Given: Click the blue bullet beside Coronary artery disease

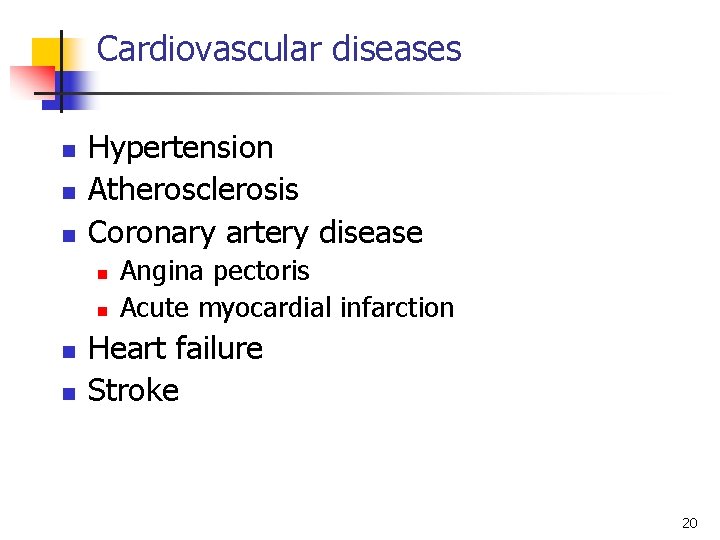Looking at the screenshot, I should [x=69, y=236].
